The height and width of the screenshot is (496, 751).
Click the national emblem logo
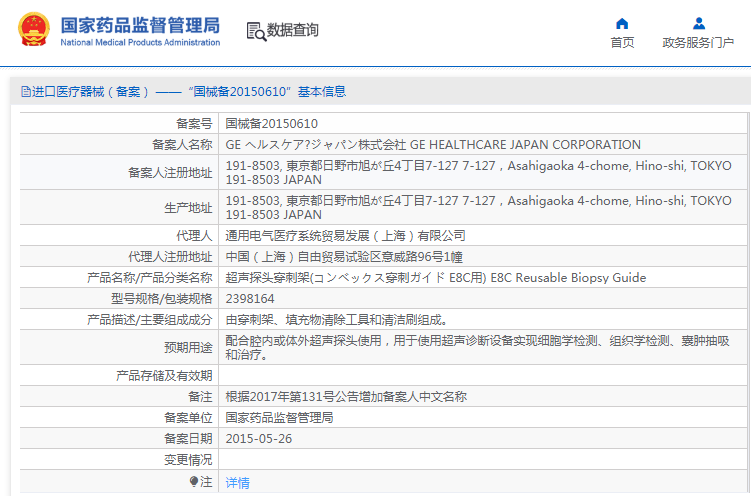pyautogui.click(x=34, y=30)
